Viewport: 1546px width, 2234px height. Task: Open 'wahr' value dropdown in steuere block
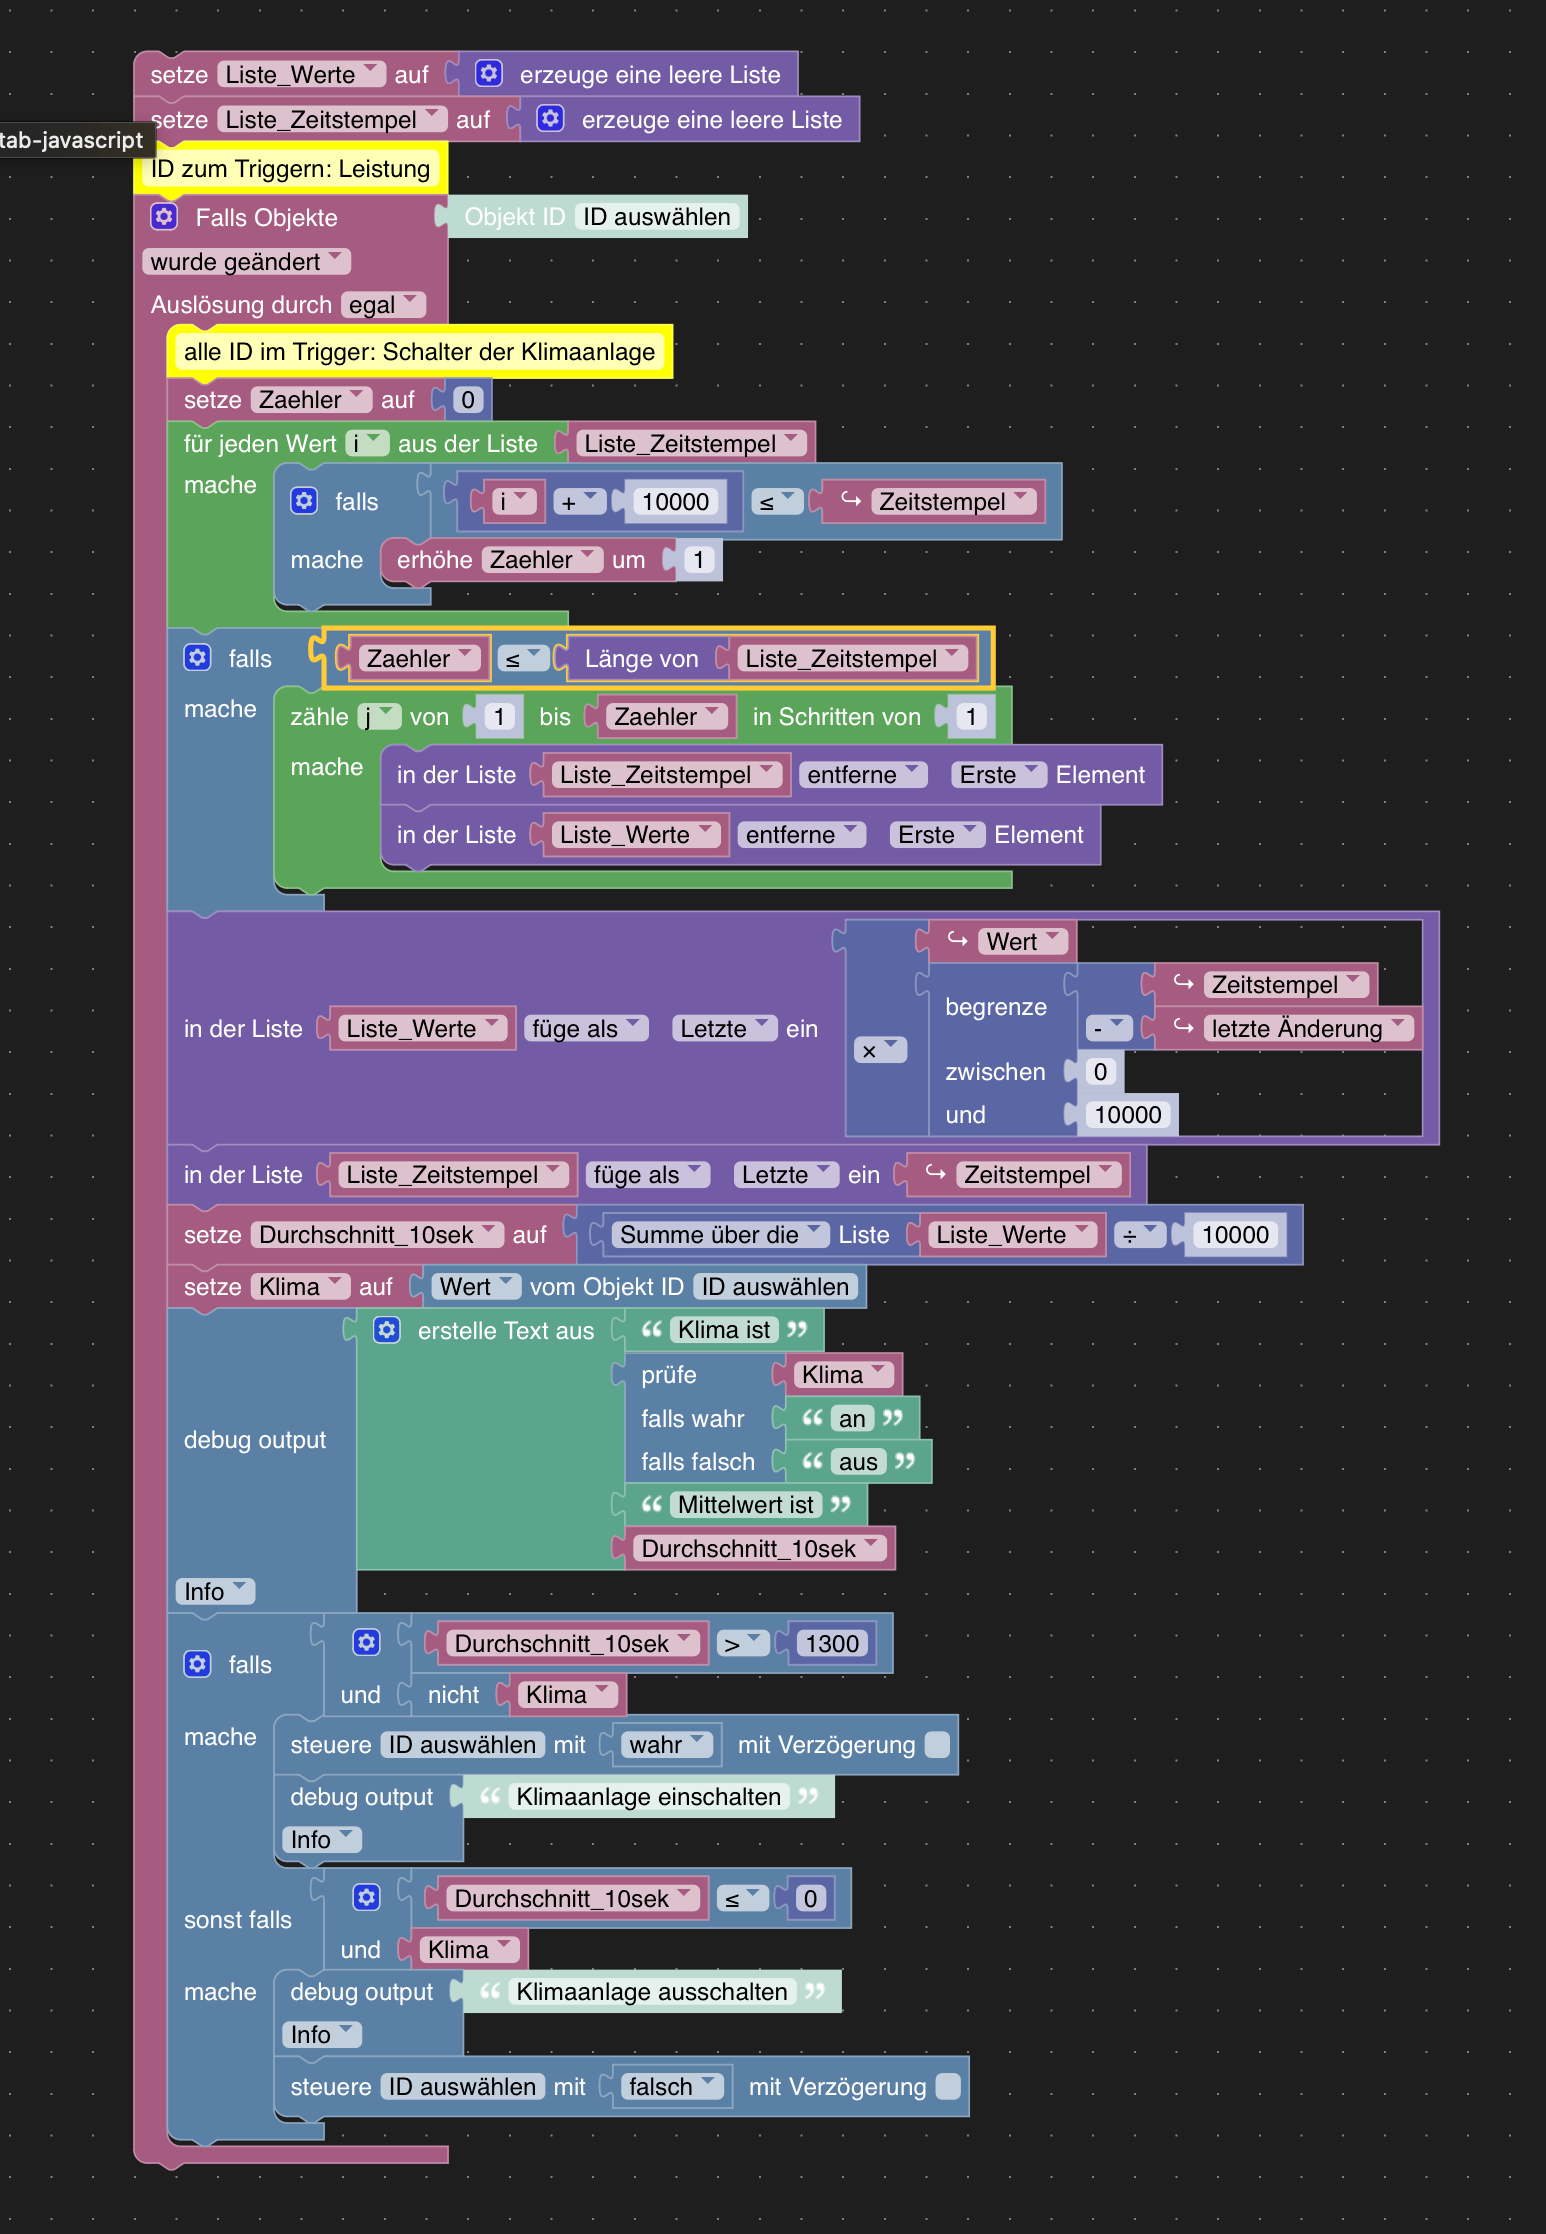point(667,1744)
